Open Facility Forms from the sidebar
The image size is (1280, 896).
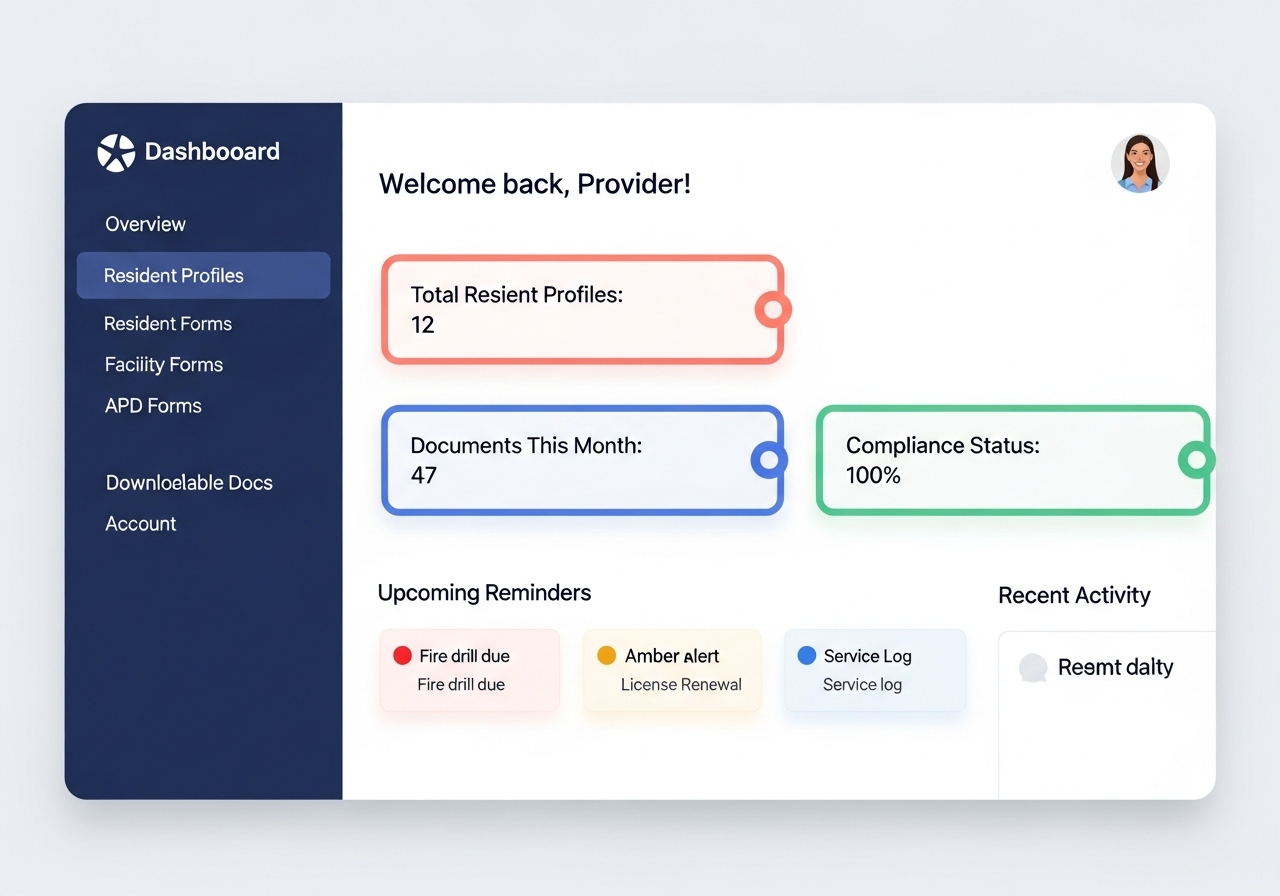[164, 365]
